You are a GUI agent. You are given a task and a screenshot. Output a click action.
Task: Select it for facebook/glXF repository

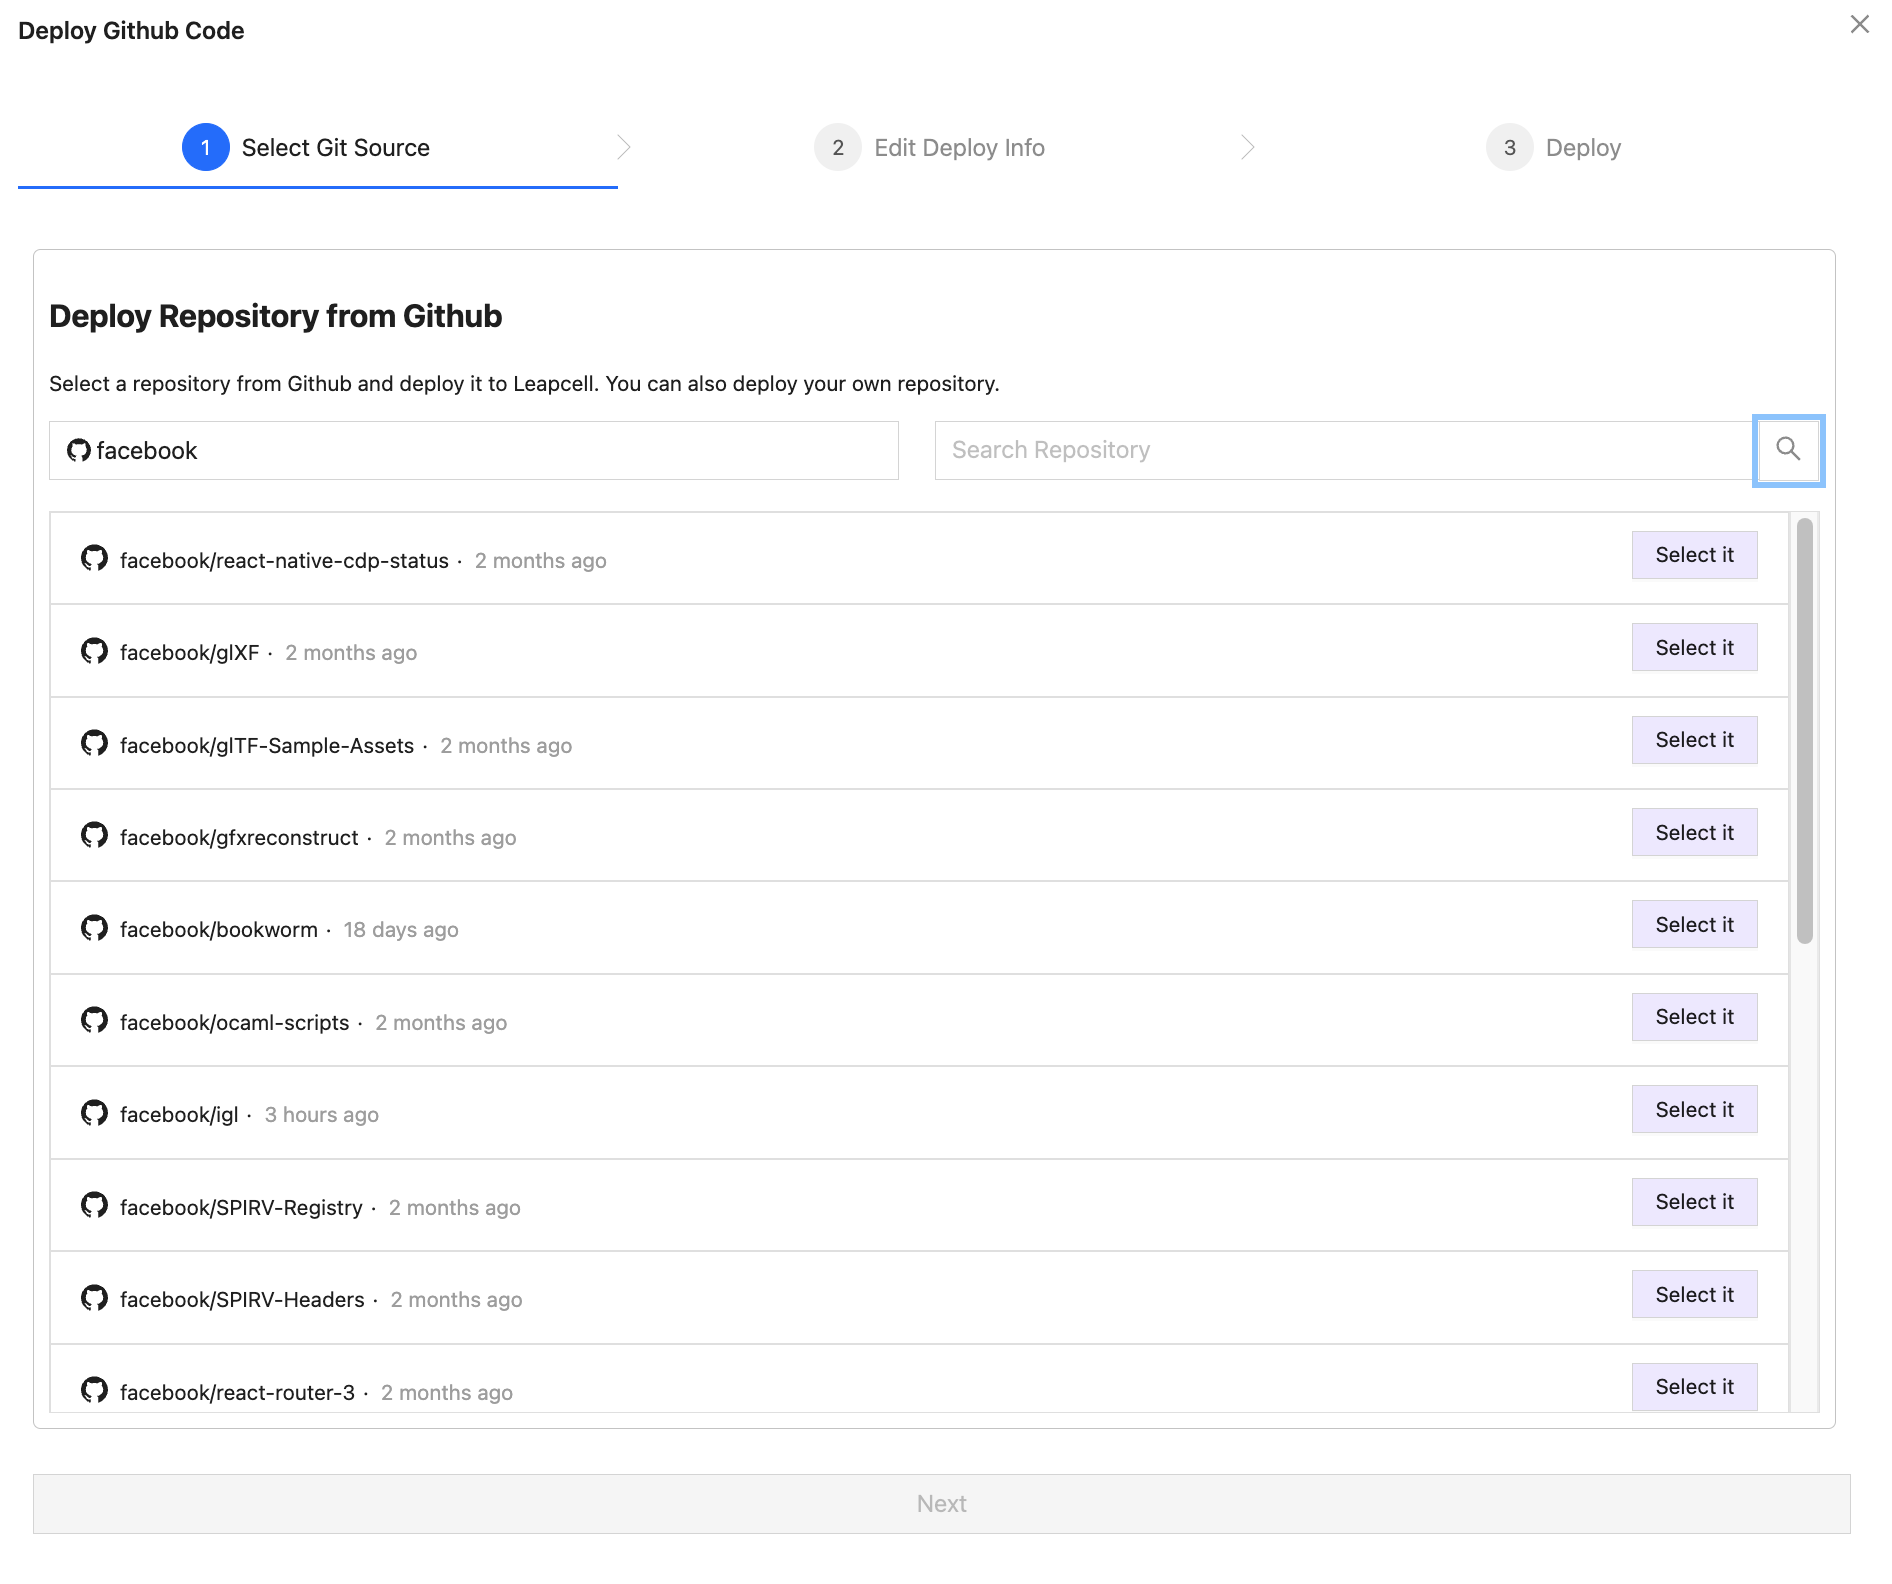tap(1694, 648)
